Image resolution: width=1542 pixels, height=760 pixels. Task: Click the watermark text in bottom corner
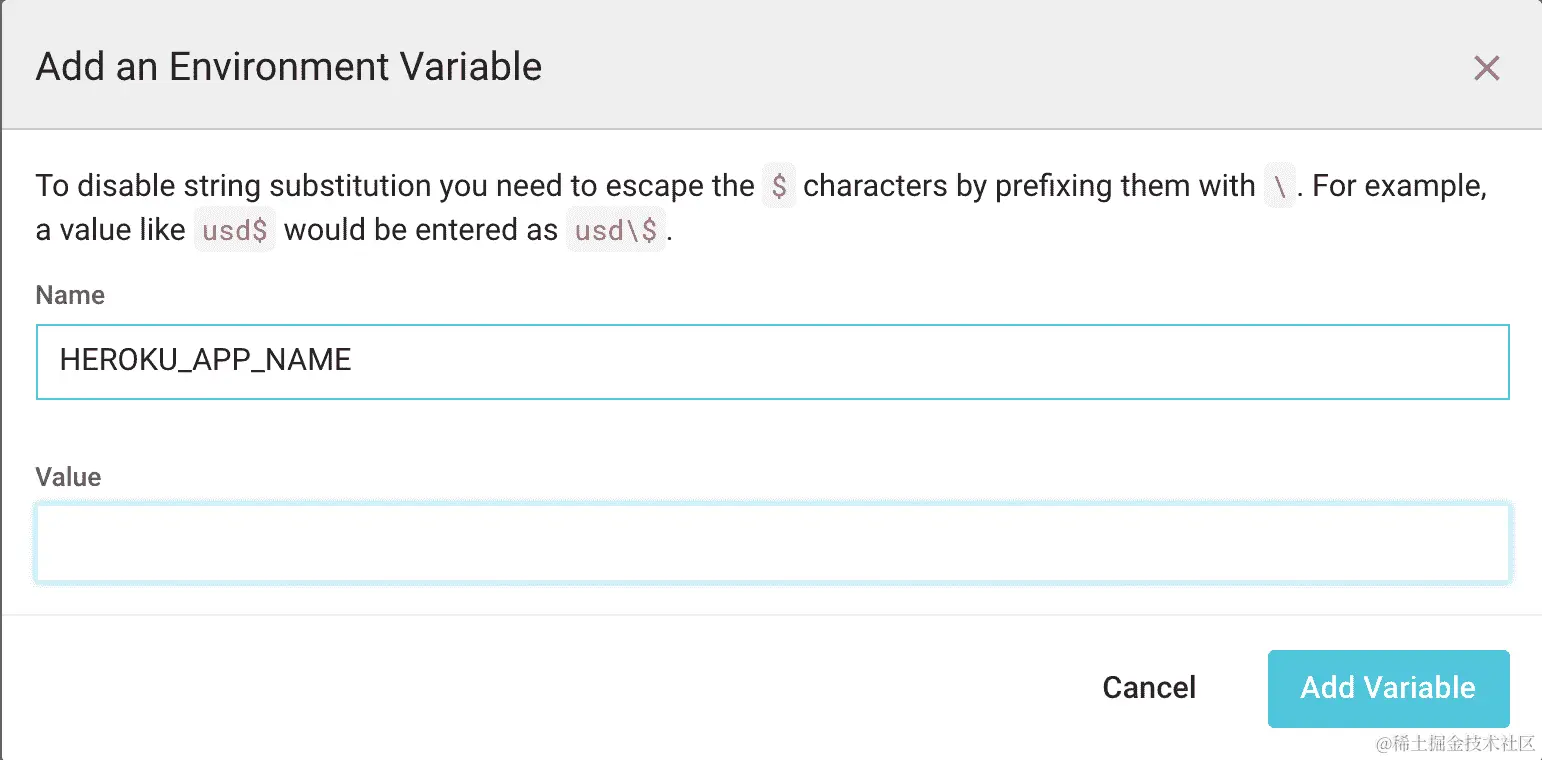tap(1454, 743)
